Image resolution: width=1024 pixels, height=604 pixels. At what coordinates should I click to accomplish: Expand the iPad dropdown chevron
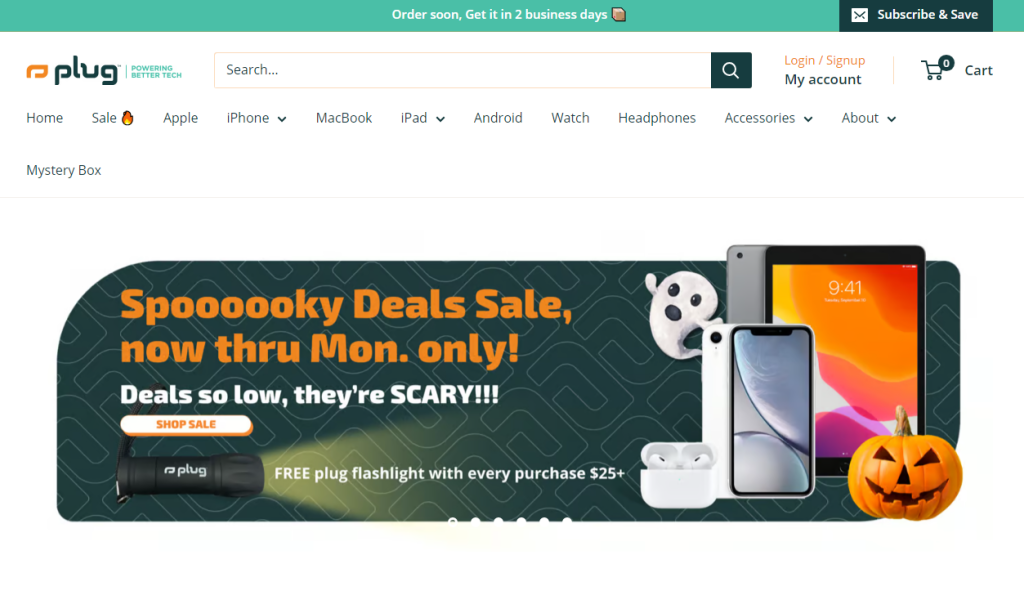(440, 119)
